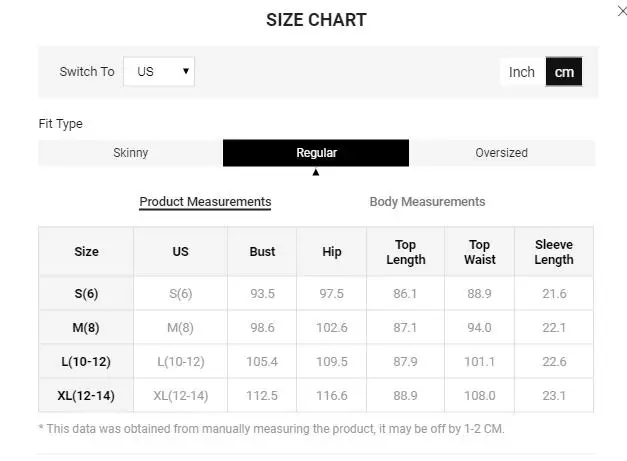627x461 pixels.
Task: Open the Switch To country dropdown
Action: coord(159,72)
